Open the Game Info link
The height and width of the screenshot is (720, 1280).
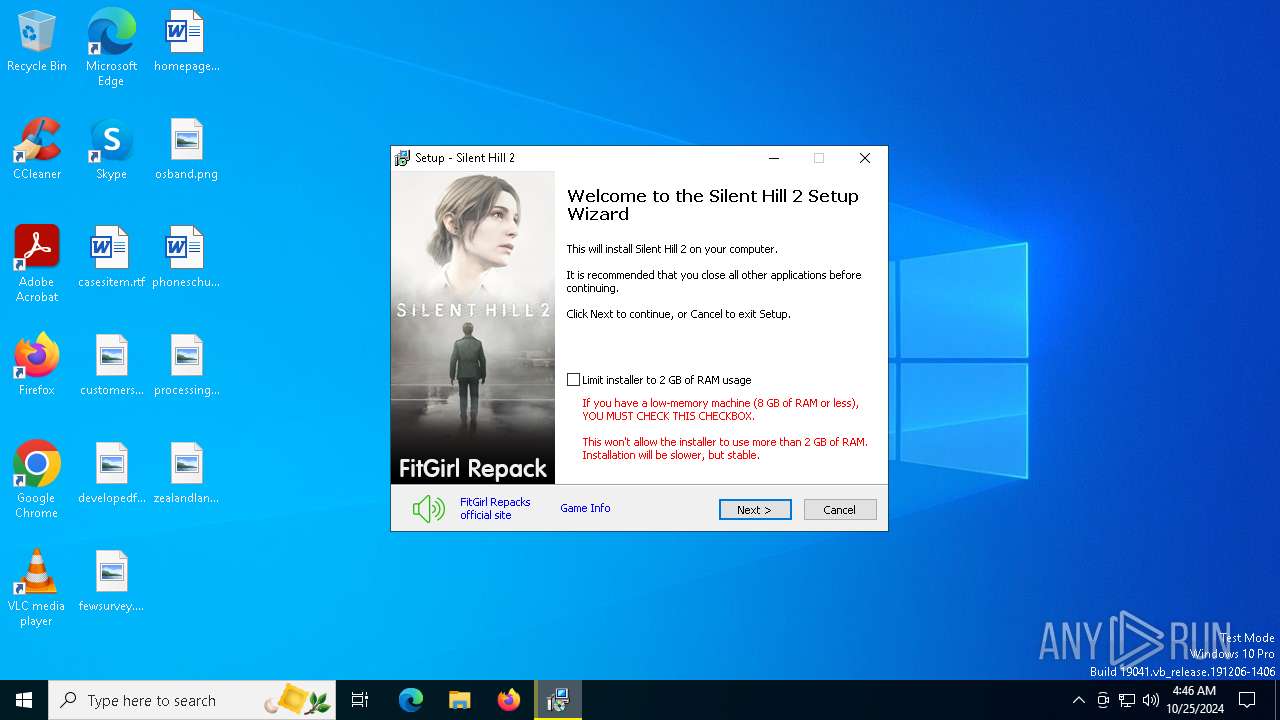click(x=585, y=508)
